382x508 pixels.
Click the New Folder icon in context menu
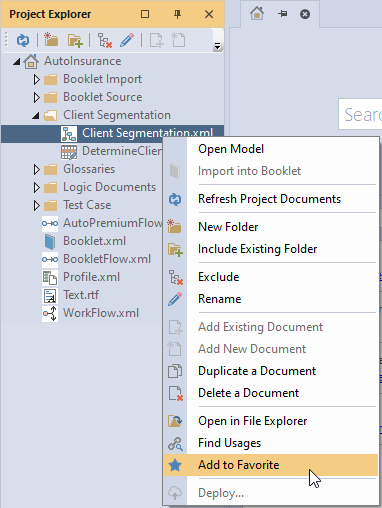pyautogui.click(x=174, y=226)
